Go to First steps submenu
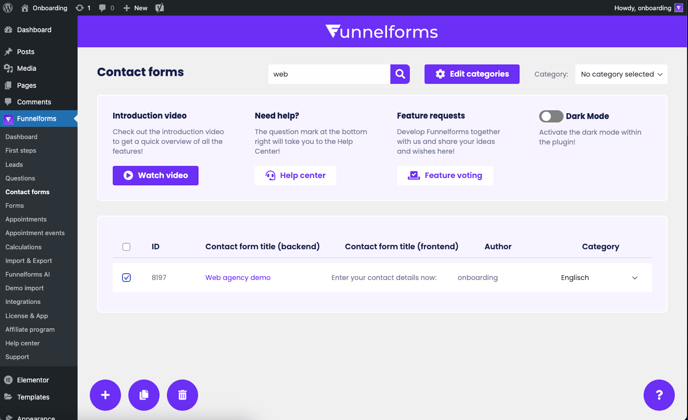The height and width of the screenshot is (420, 688). pyautogui.click(x=21, y=151)
